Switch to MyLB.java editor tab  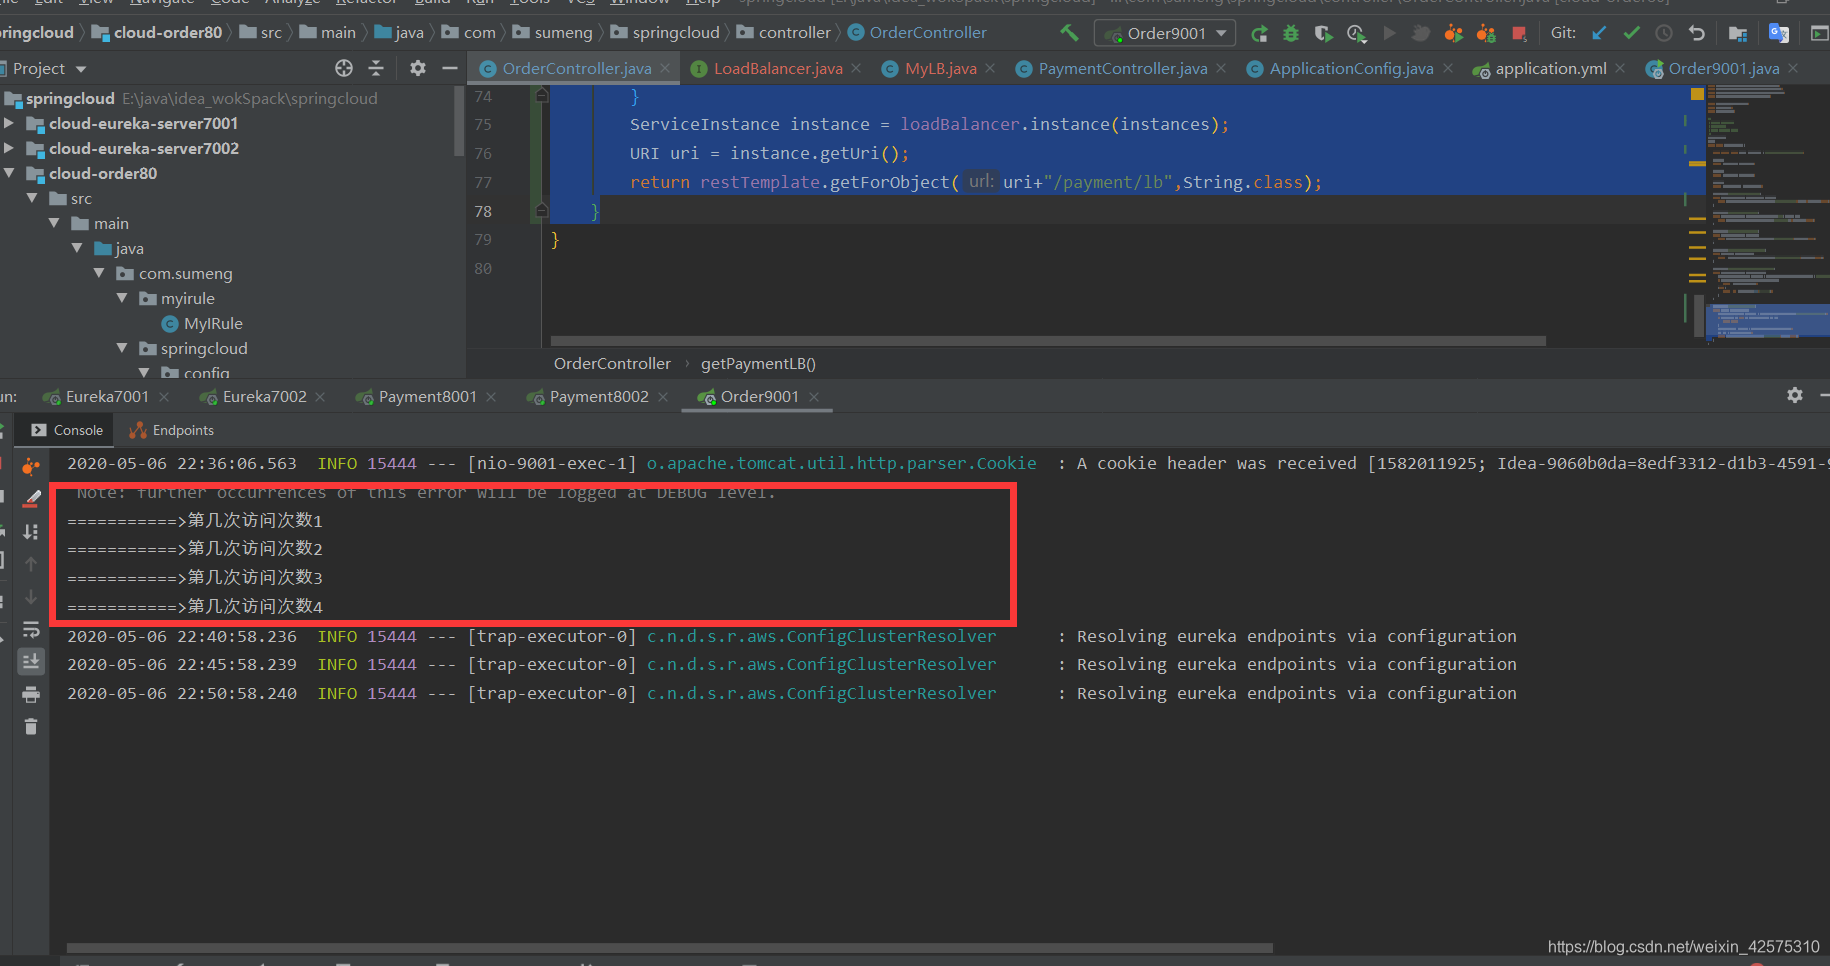click(939, 69)
